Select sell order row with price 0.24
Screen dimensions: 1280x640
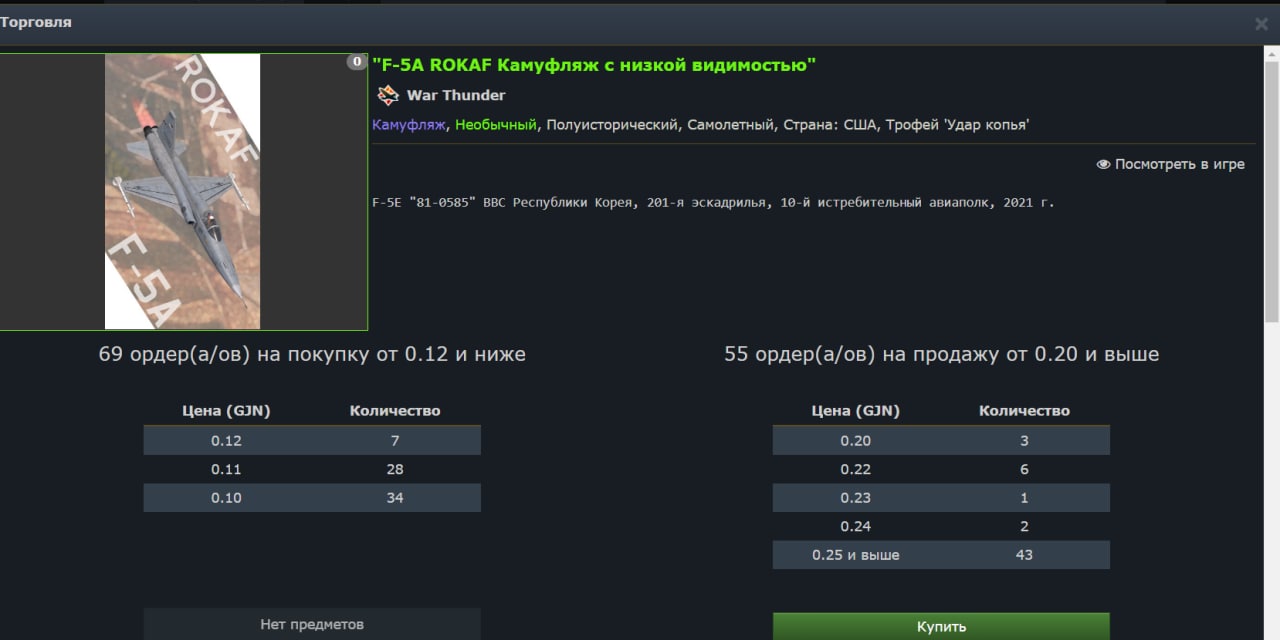coord(941,526)
